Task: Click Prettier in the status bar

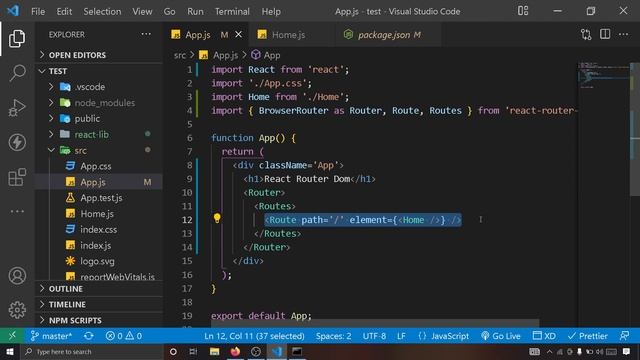Action: pyautogui.click(x=588, y=336)
